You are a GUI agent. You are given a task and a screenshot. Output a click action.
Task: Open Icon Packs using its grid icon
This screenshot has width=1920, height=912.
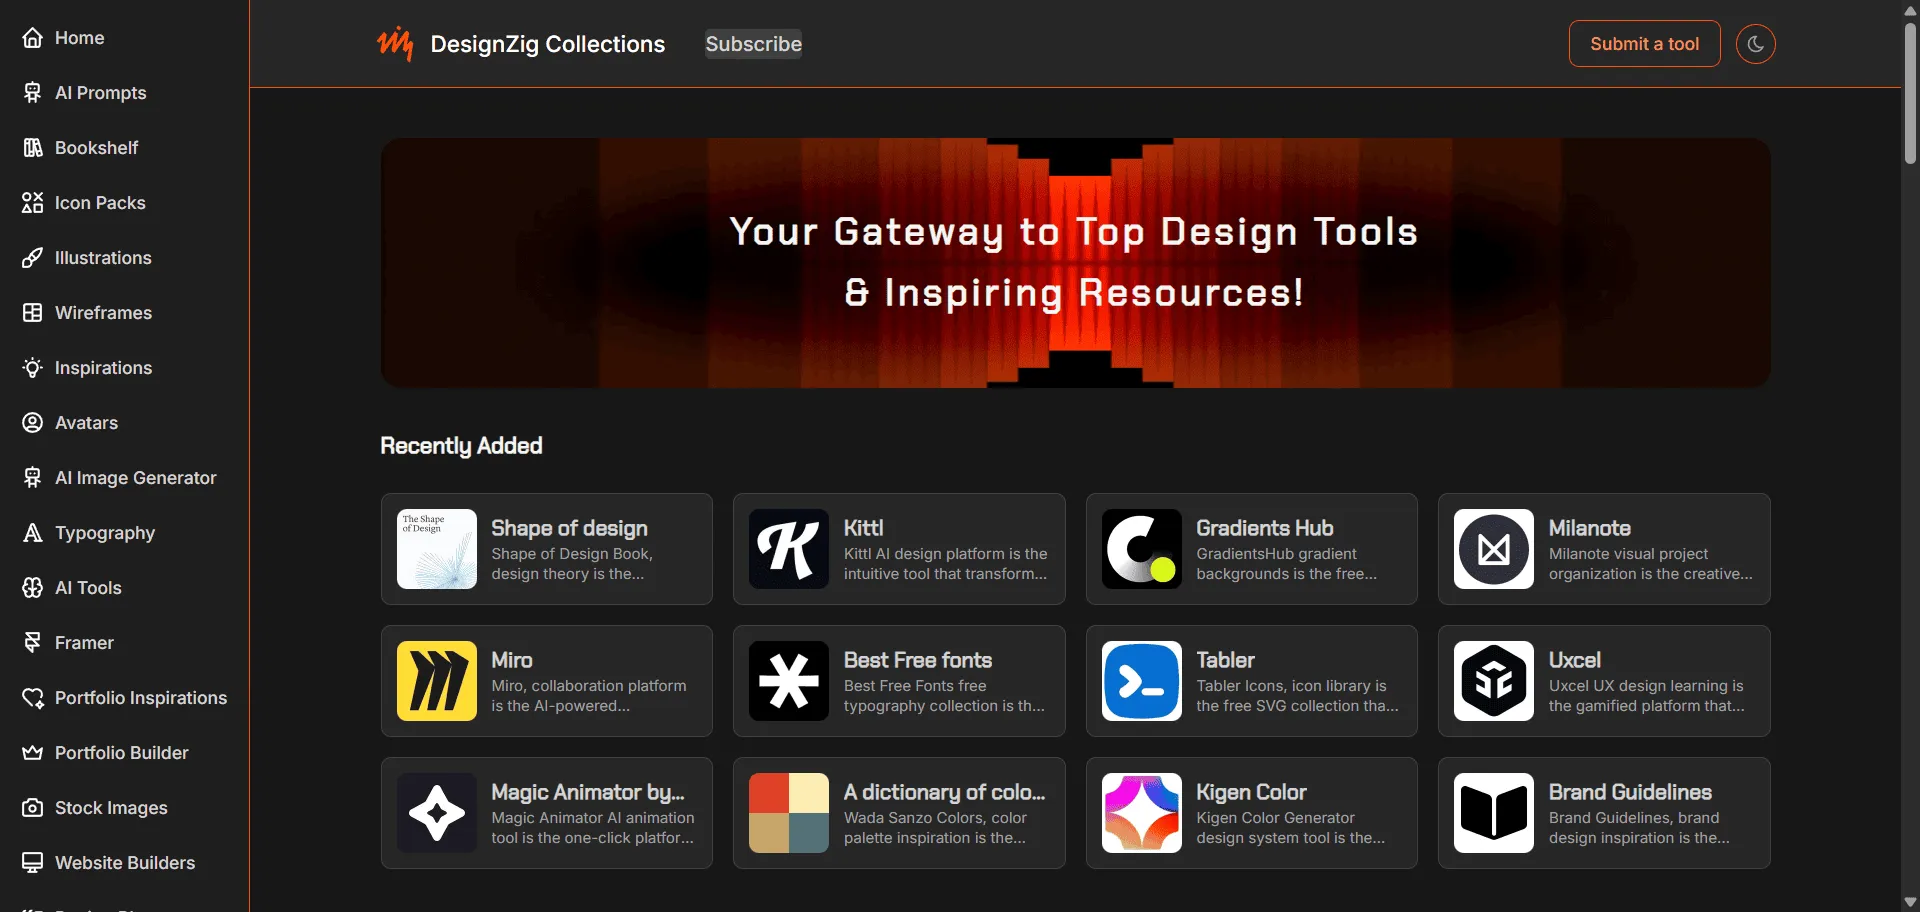(x=33, y=202)
